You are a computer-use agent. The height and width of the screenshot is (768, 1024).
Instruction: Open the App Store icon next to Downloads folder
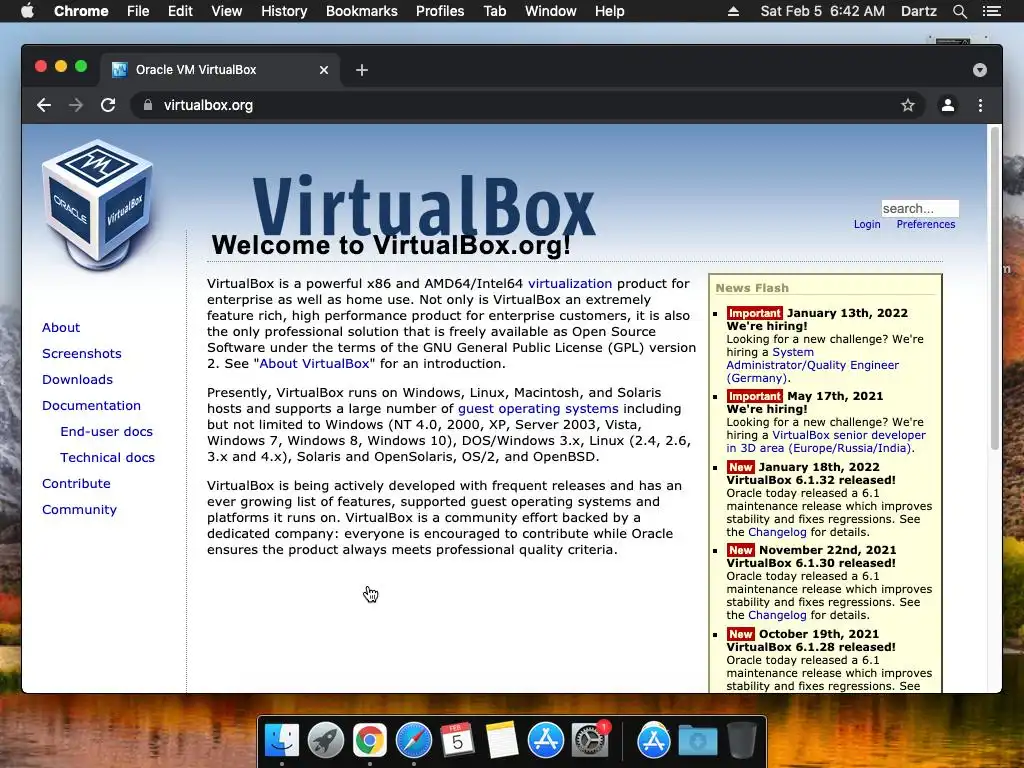(x=654, y=741)
